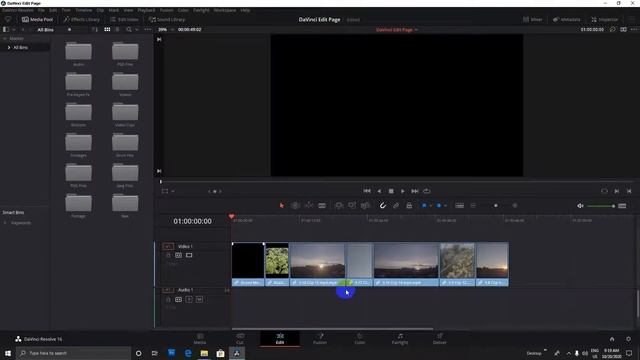Activate the Trim Edit Mode tool

[x=295, y=205]
